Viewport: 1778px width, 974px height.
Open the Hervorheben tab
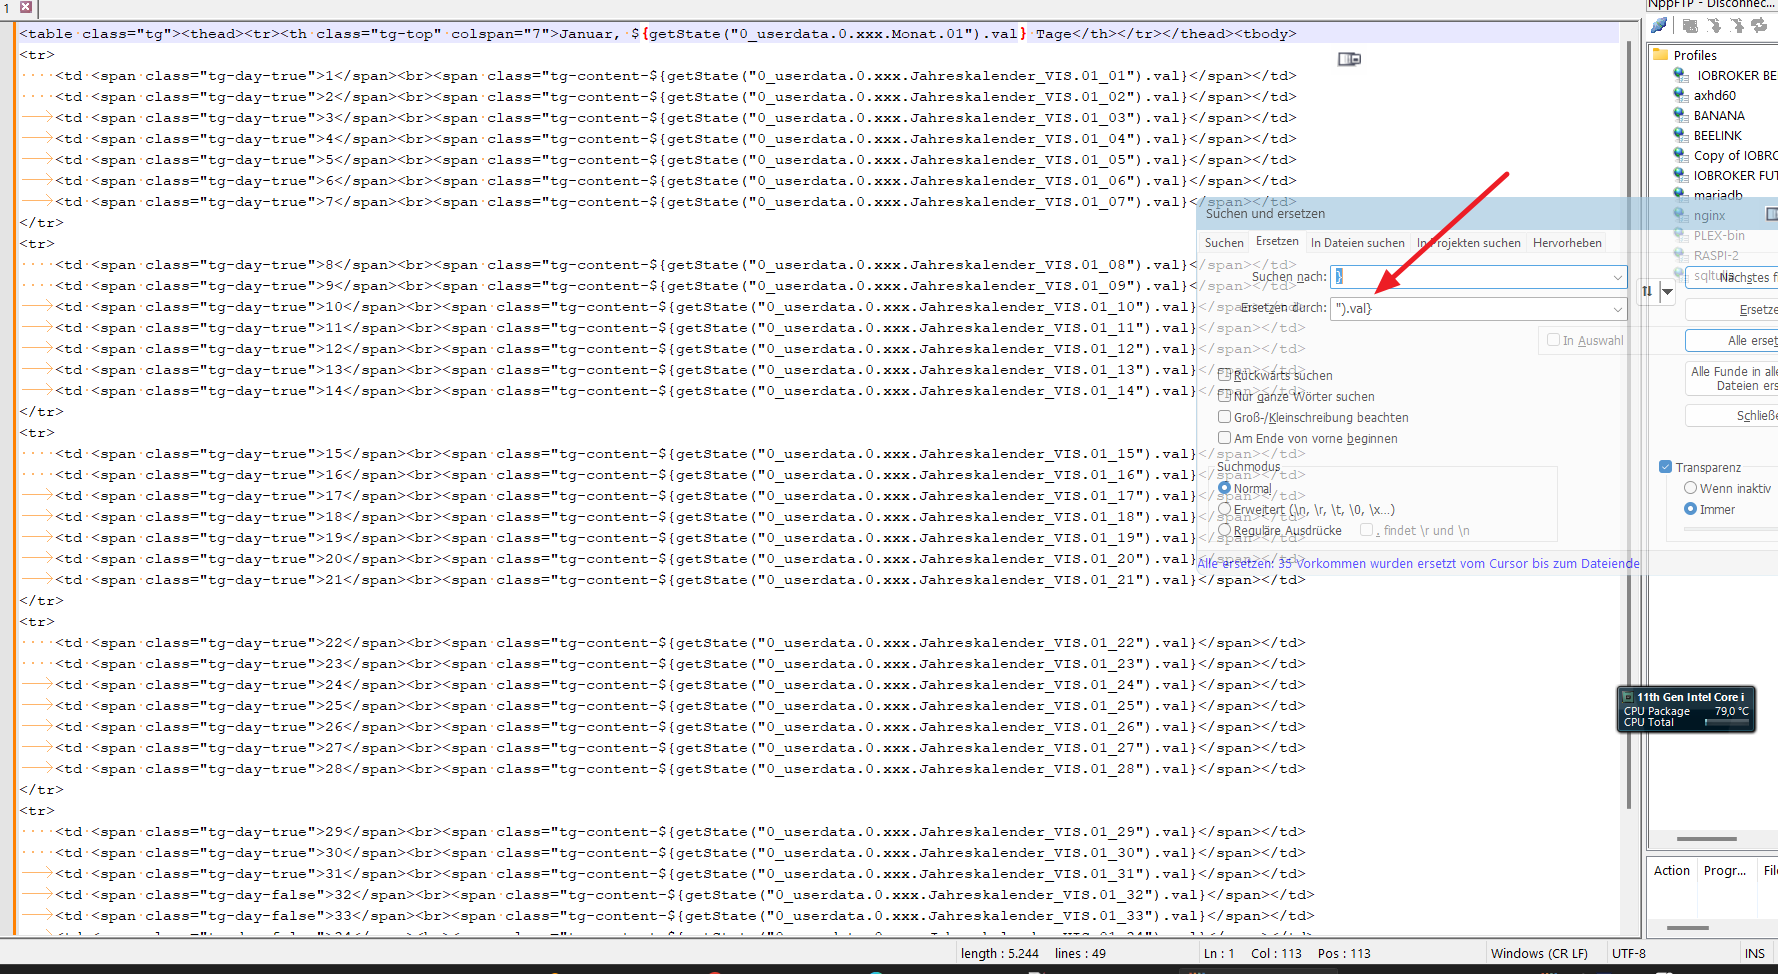(x=1566, y=243)
